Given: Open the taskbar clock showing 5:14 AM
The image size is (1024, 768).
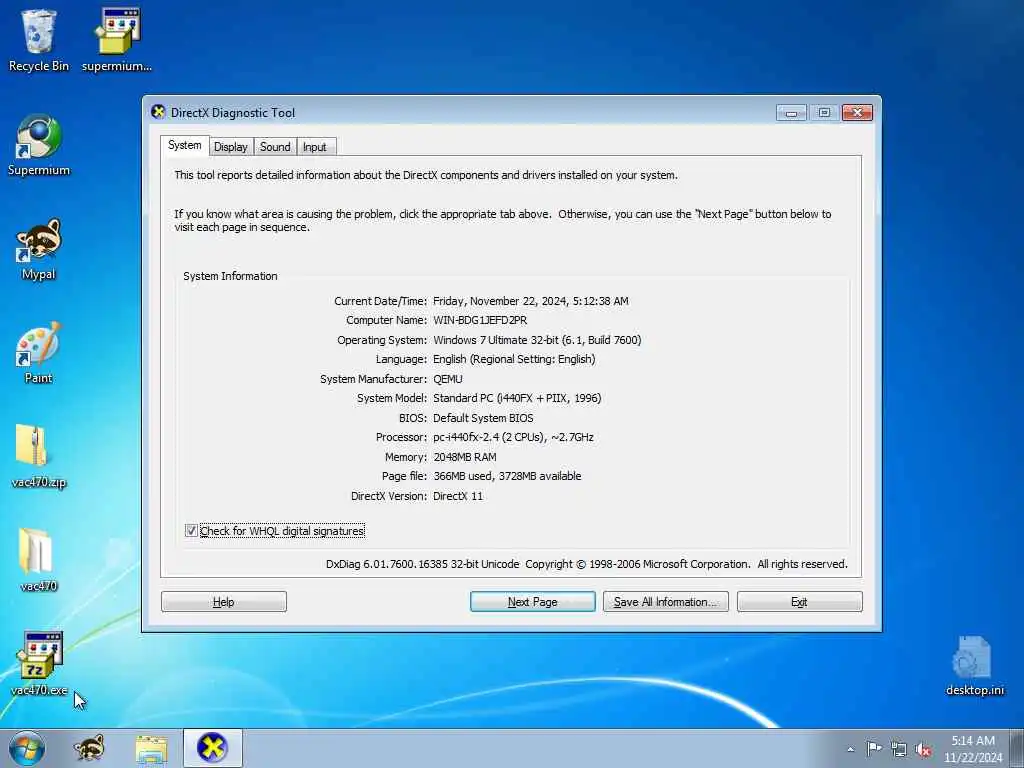Looking at the screenshot, I should pos(973,749).
